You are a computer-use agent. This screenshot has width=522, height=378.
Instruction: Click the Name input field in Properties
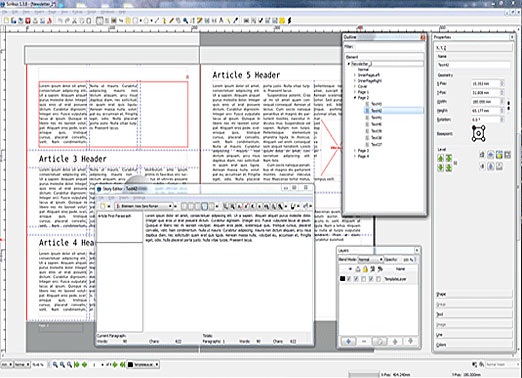coord(473,65)
